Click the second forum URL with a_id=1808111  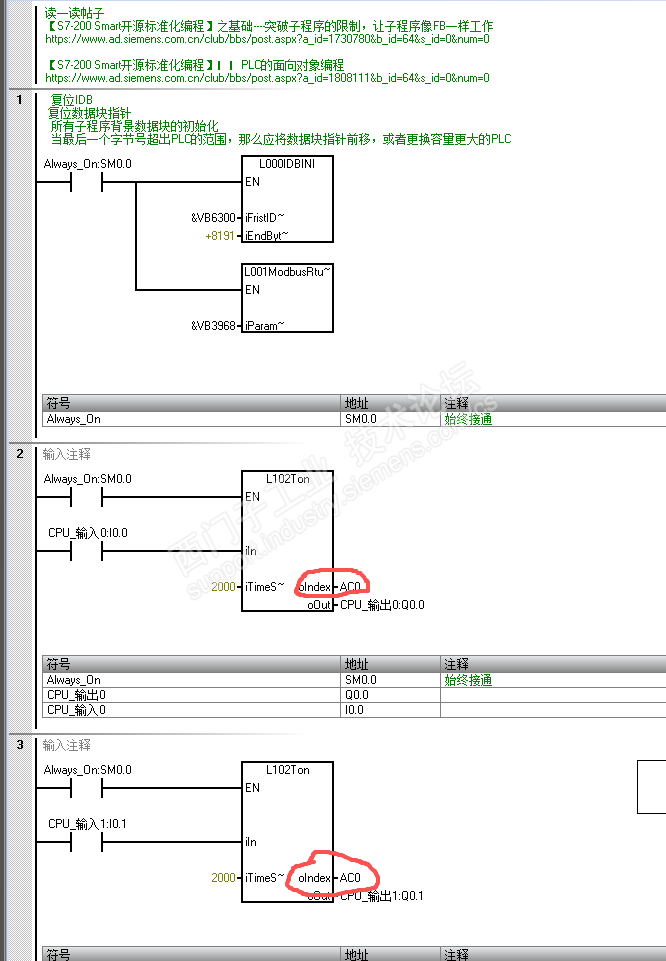coord(267,78)
